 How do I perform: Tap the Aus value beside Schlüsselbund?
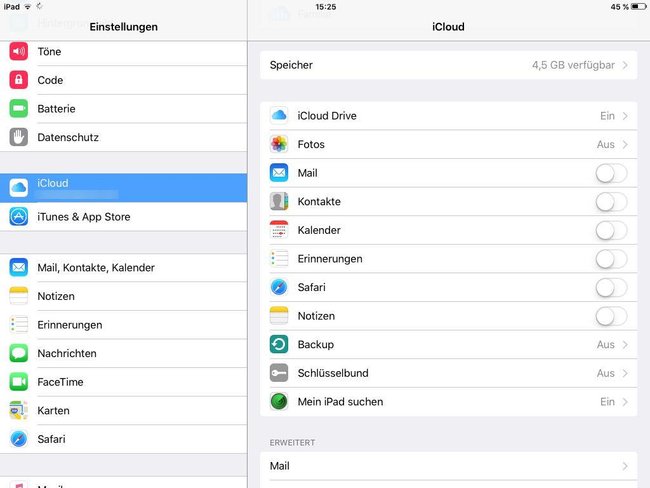pos(606,374)
